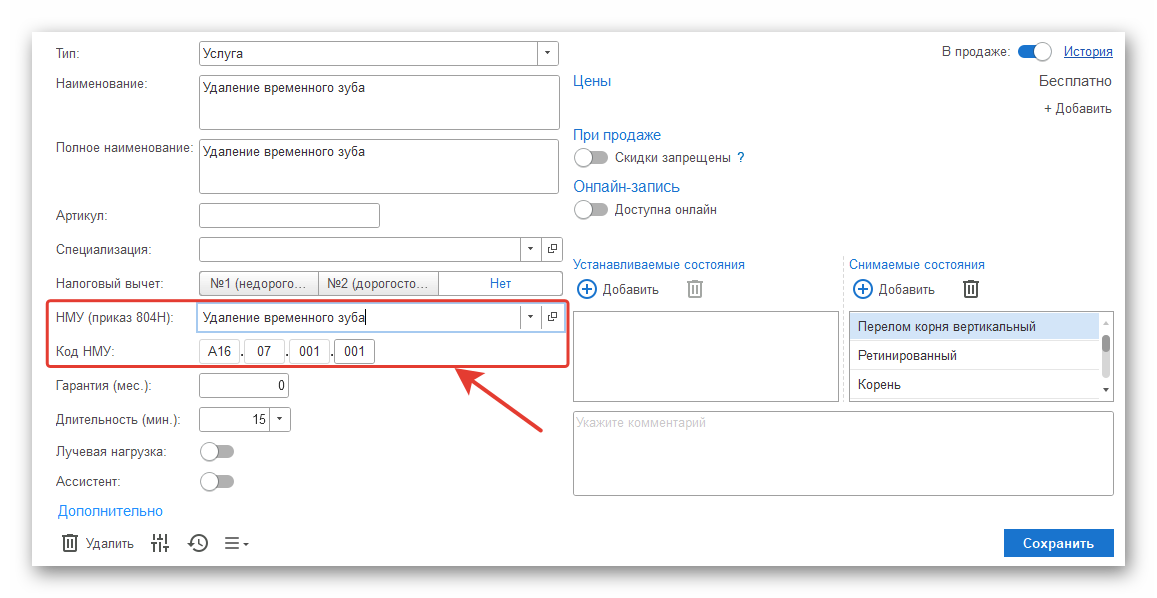
Task: Disable the В продаже toggle
Action: click(1035, 52)
